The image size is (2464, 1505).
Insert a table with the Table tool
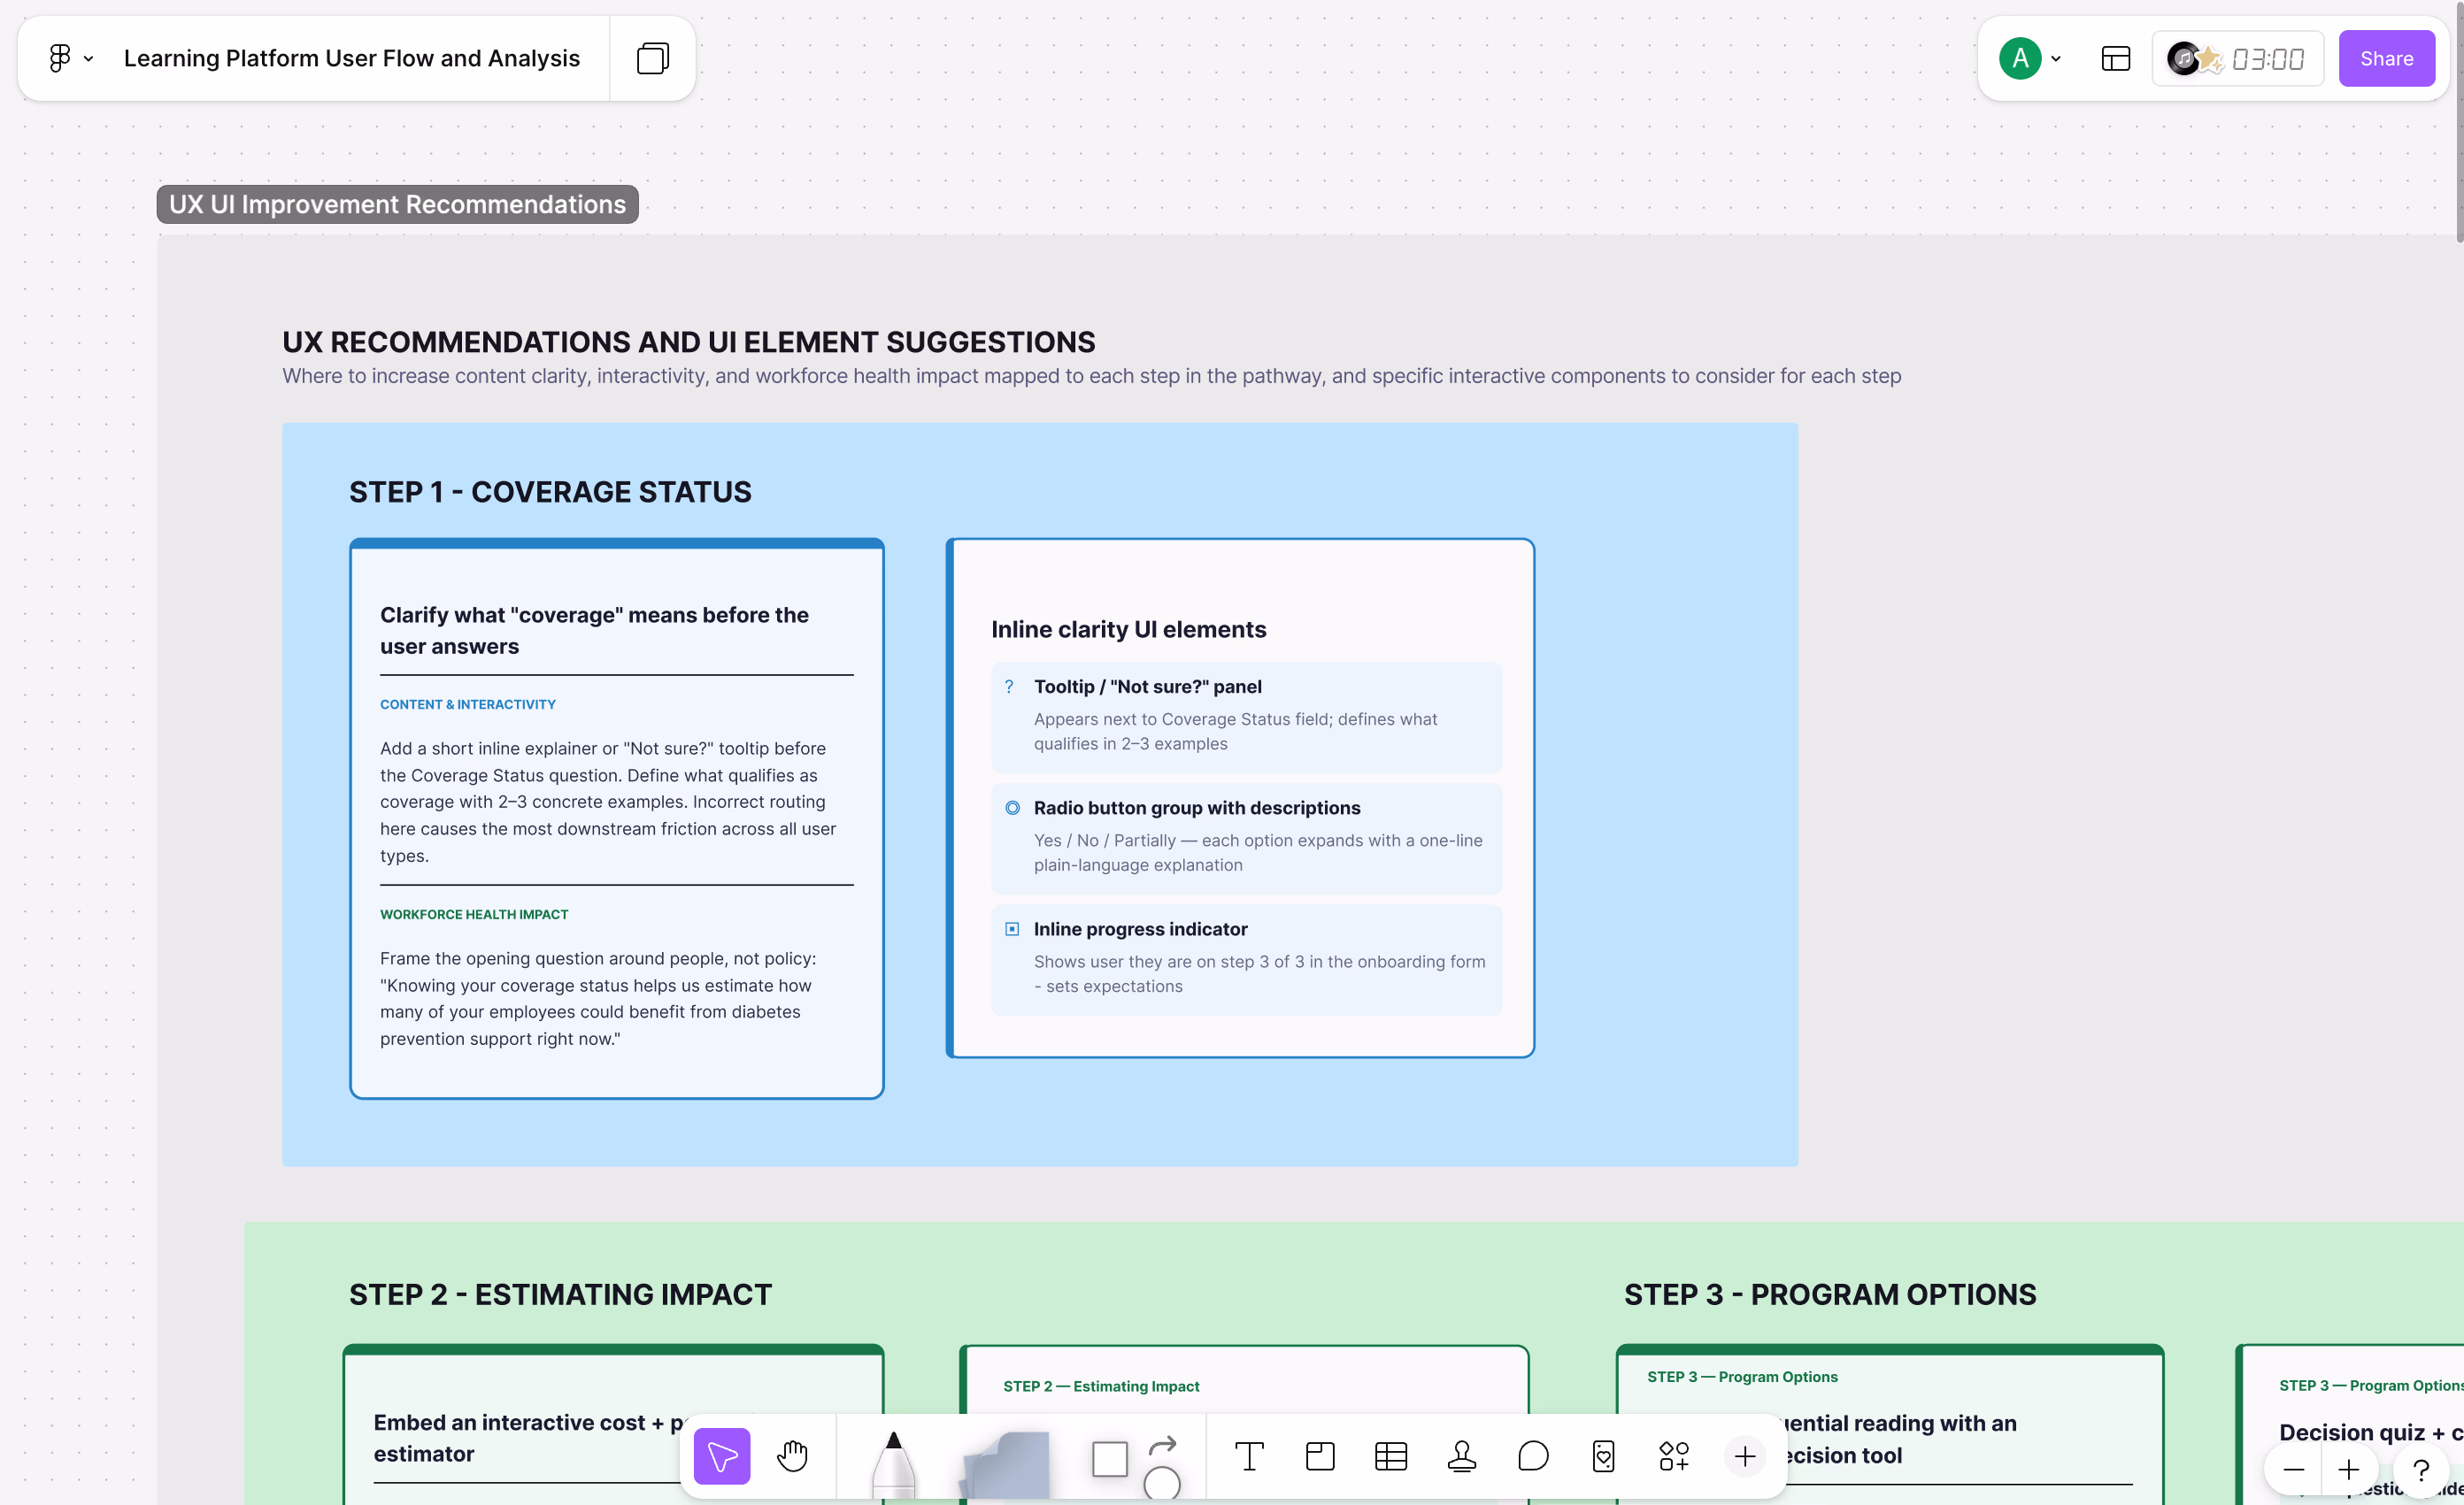click(x=1391, y=1456)
